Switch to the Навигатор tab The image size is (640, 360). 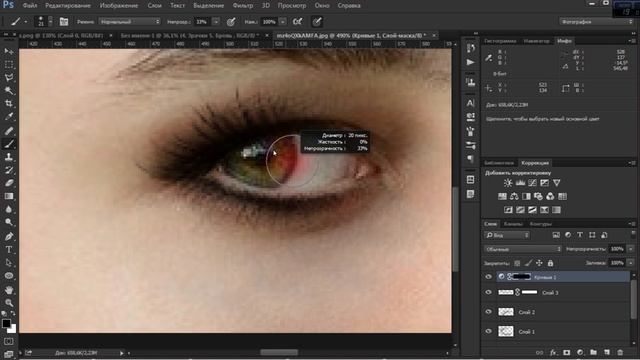(x=536, y=41)
